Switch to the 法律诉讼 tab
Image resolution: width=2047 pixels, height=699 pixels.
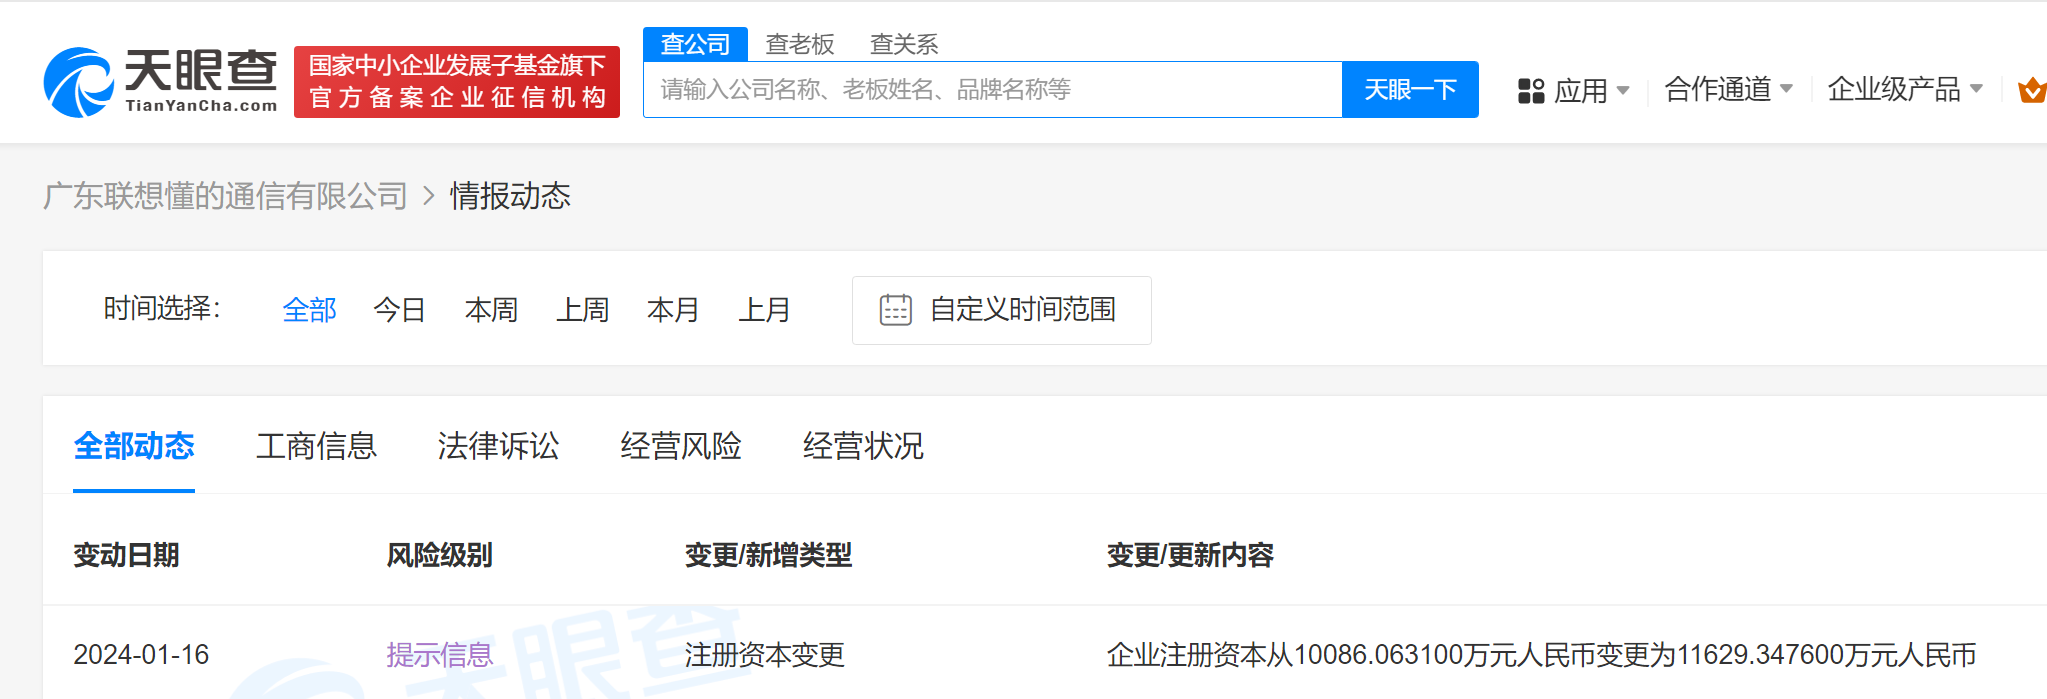498,446
